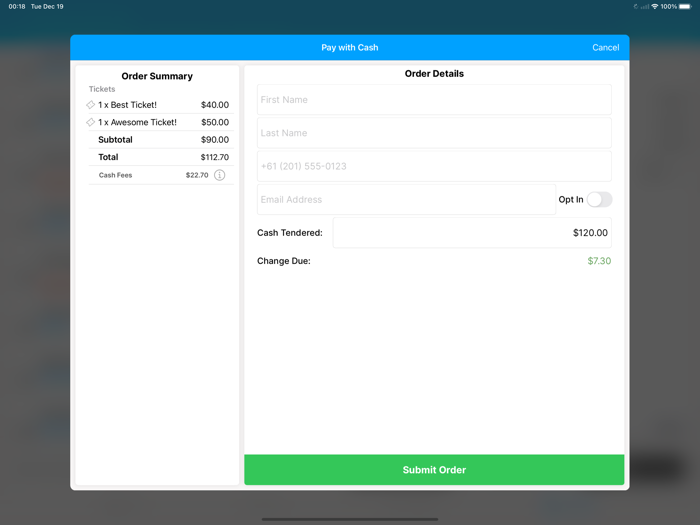
Task: Click the $90.00 subtotal value
Action: [x=215, y=140]
